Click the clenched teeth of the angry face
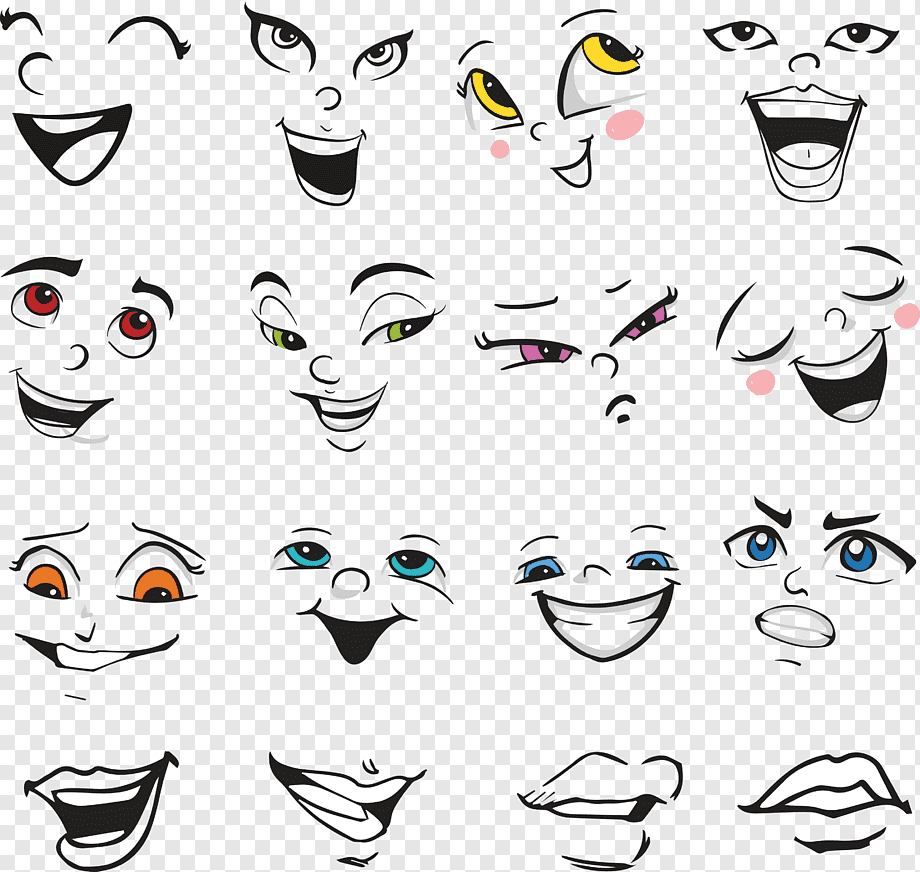920x872 pixels. click(x=794, y=627)
